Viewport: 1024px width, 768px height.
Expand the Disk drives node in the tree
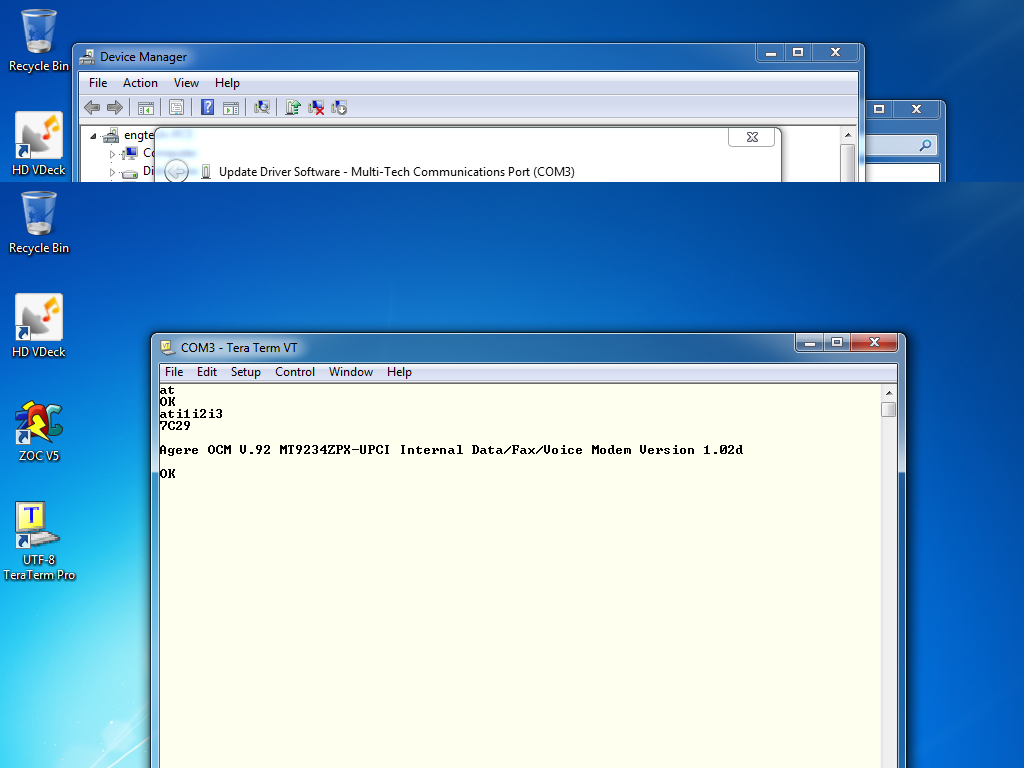112,172
